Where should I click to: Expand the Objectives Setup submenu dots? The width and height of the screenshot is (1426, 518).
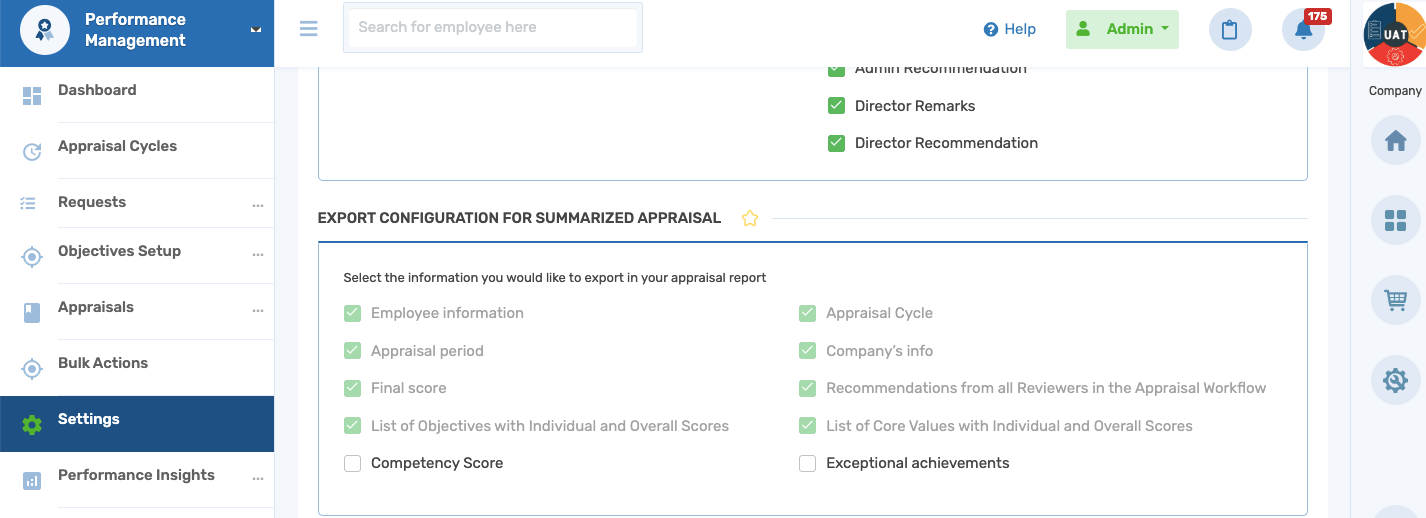pos(258,254)
